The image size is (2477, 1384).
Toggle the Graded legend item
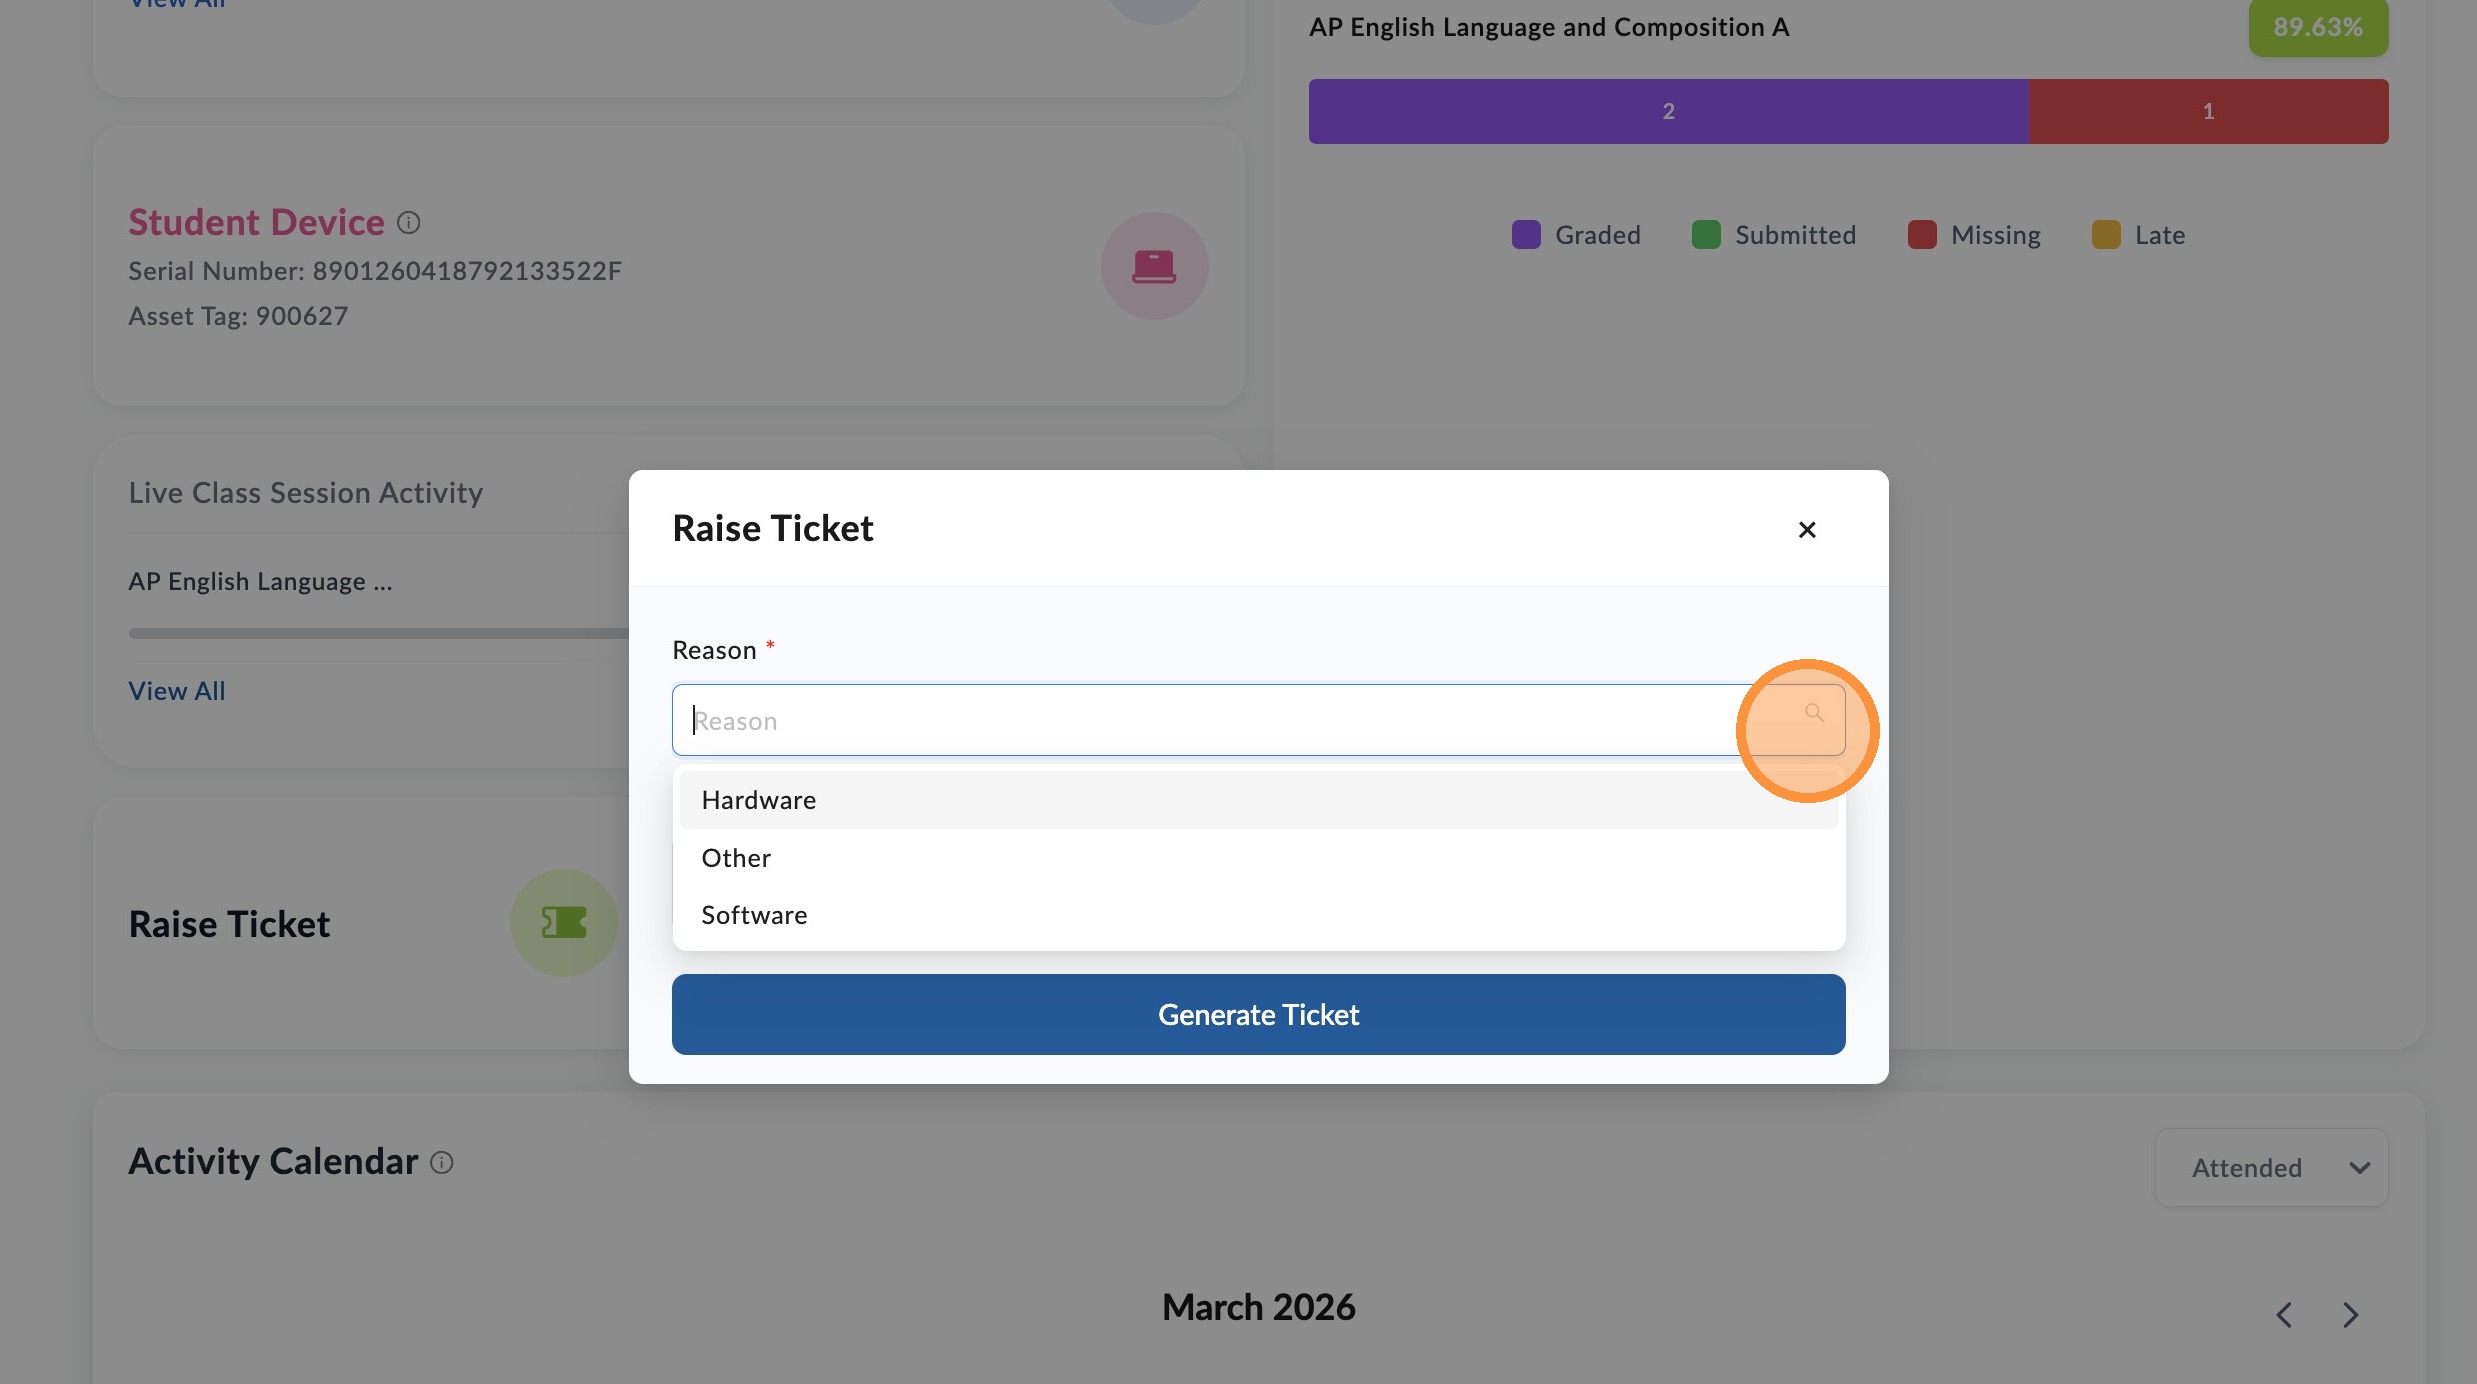1575,235
